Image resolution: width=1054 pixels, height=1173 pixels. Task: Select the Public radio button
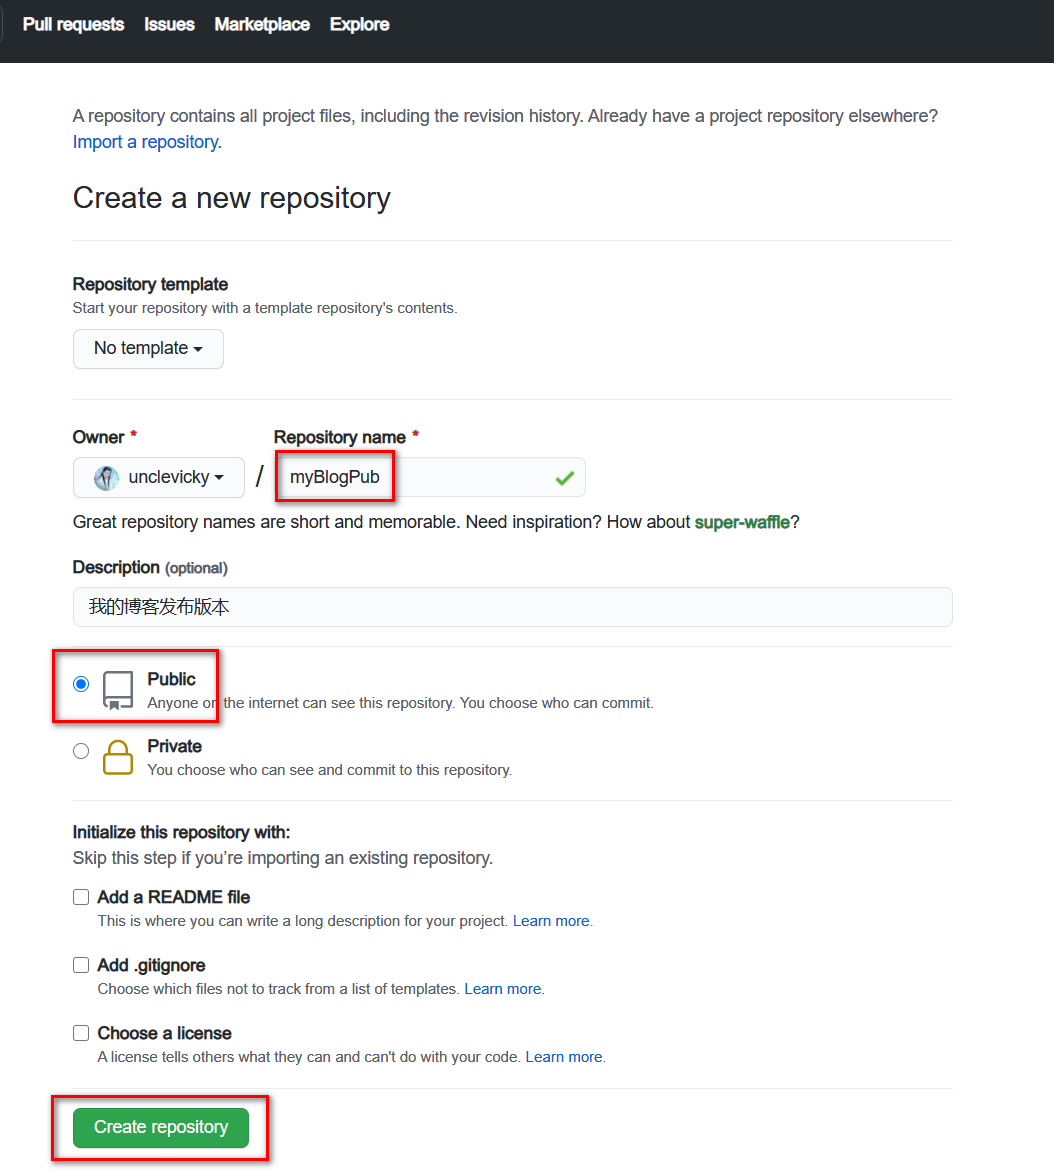click(81, 684)
